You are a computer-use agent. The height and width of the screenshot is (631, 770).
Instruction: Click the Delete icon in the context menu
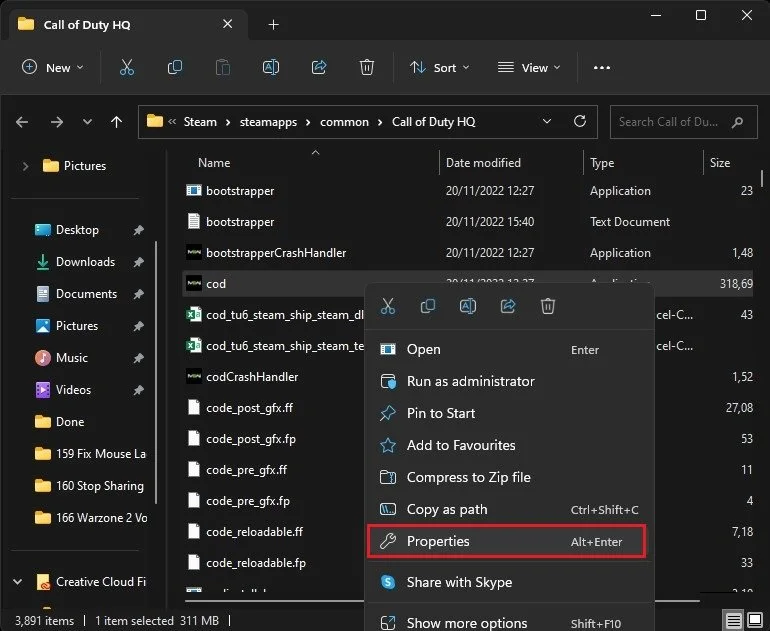point(548,306)
